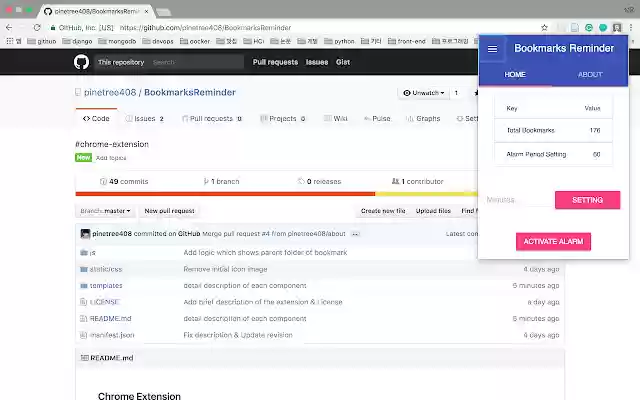
Task: Click the watchers count 1
Action: coord(456,93)
